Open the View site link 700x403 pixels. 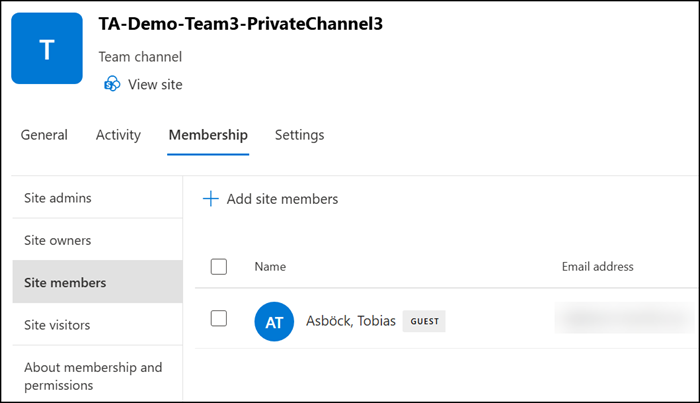pyautogui.click(x=155, y=84)
